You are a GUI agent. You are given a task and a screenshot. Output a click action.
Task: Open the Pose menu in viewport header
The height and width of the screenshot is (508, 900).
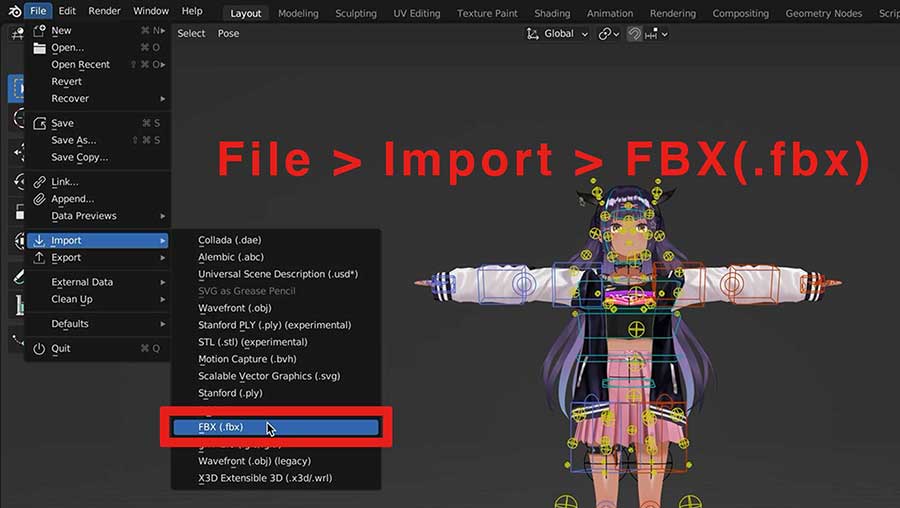pyautogui.click(x=228, y=33)
